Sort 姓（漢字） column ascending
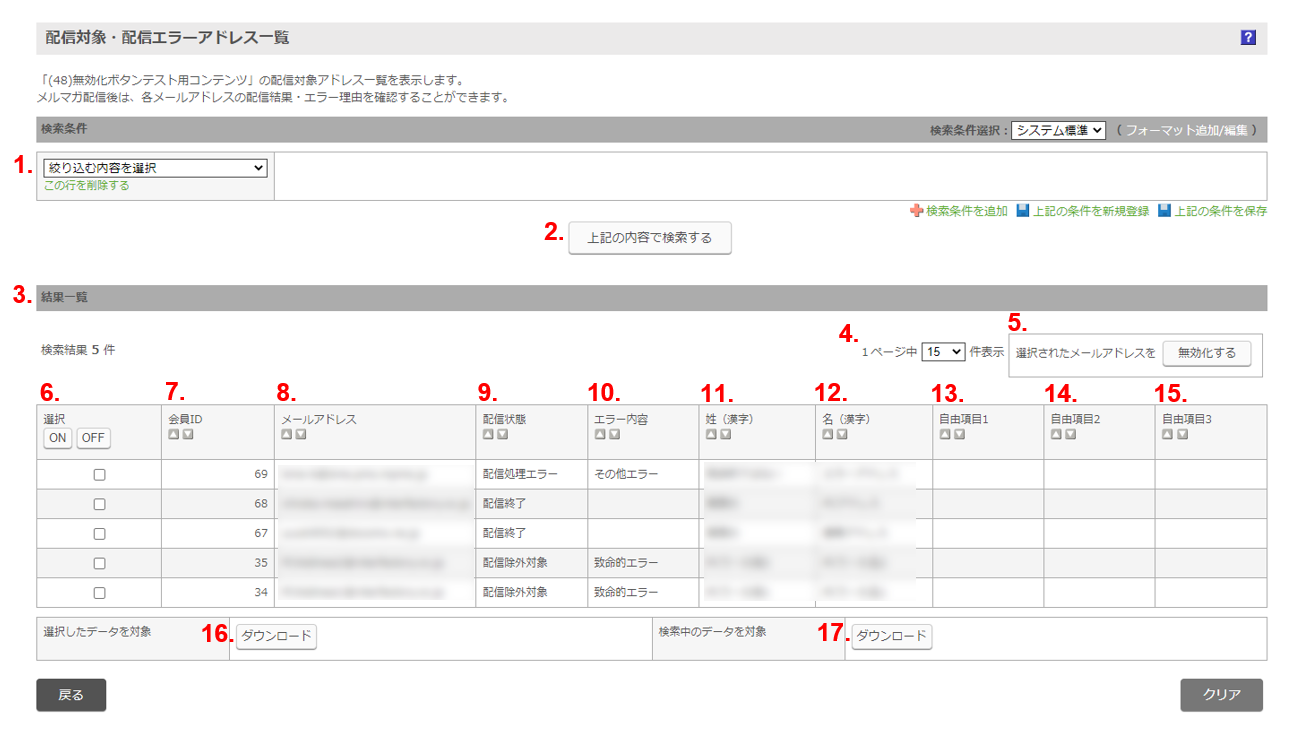 point(711,435)
